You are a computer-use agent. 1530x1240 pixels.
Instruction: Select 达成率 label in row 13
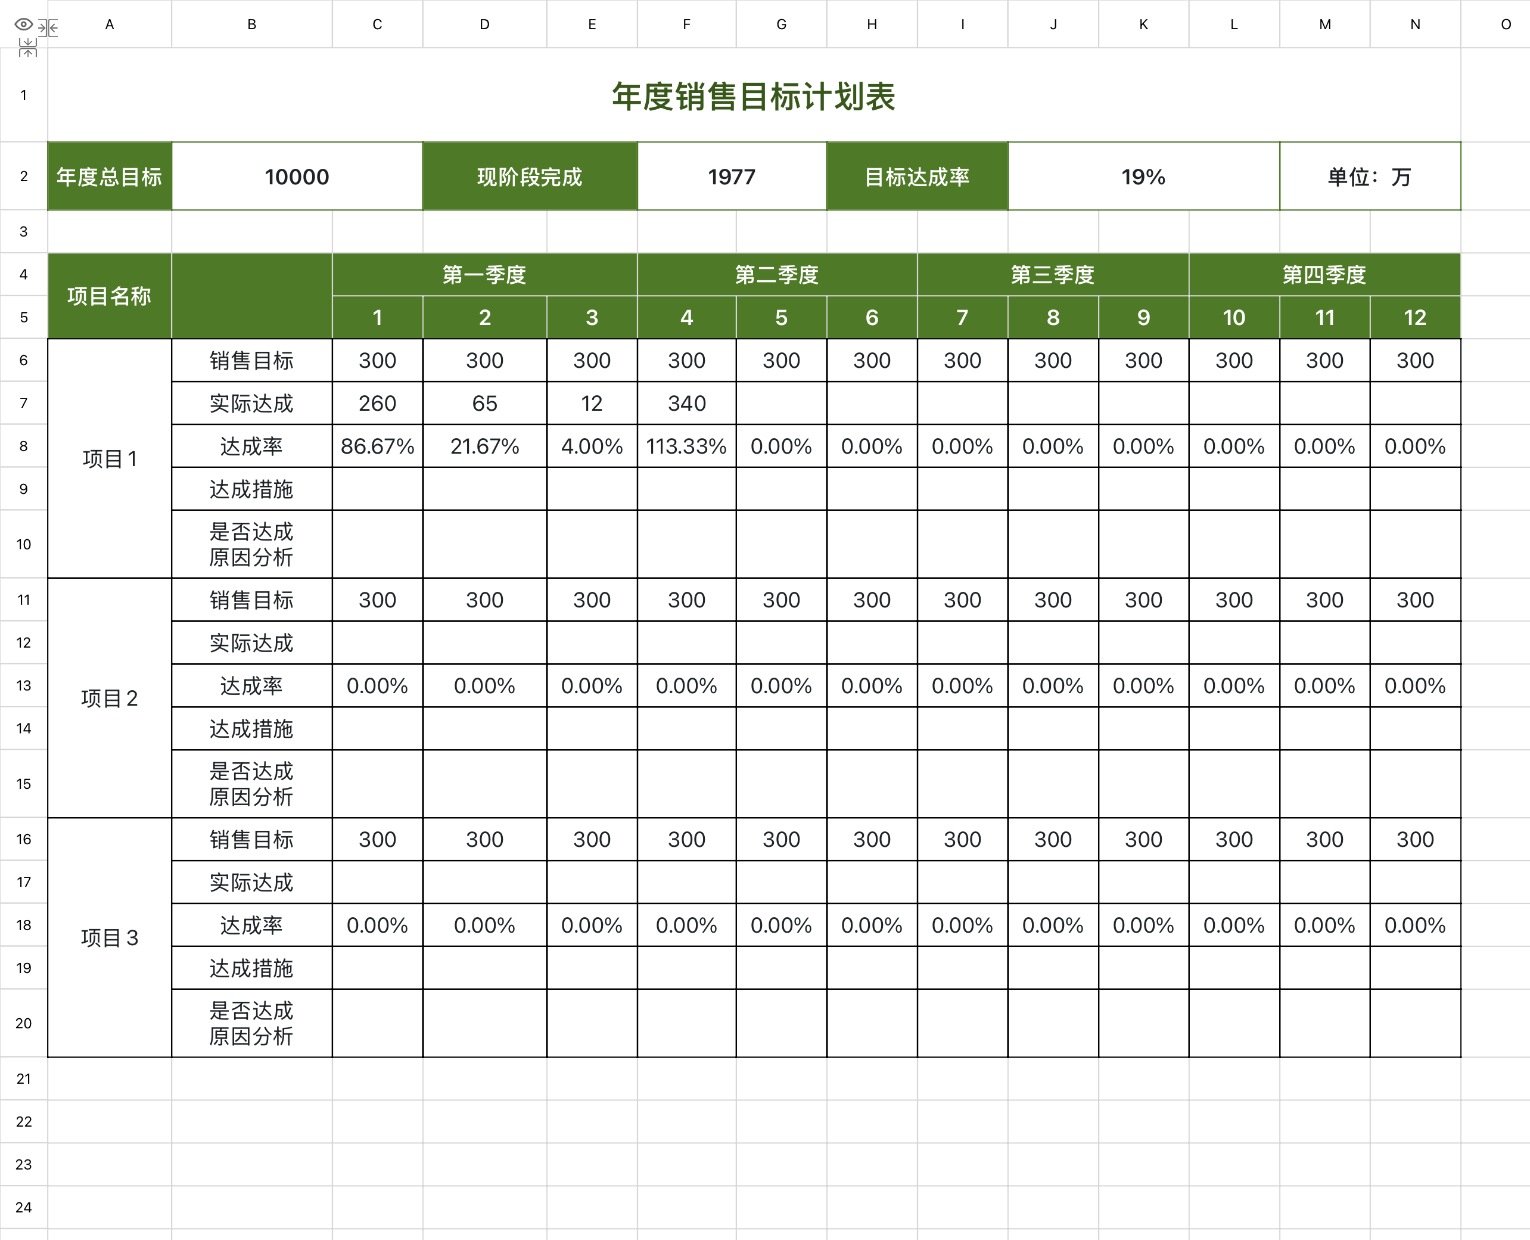coord(252,686)
